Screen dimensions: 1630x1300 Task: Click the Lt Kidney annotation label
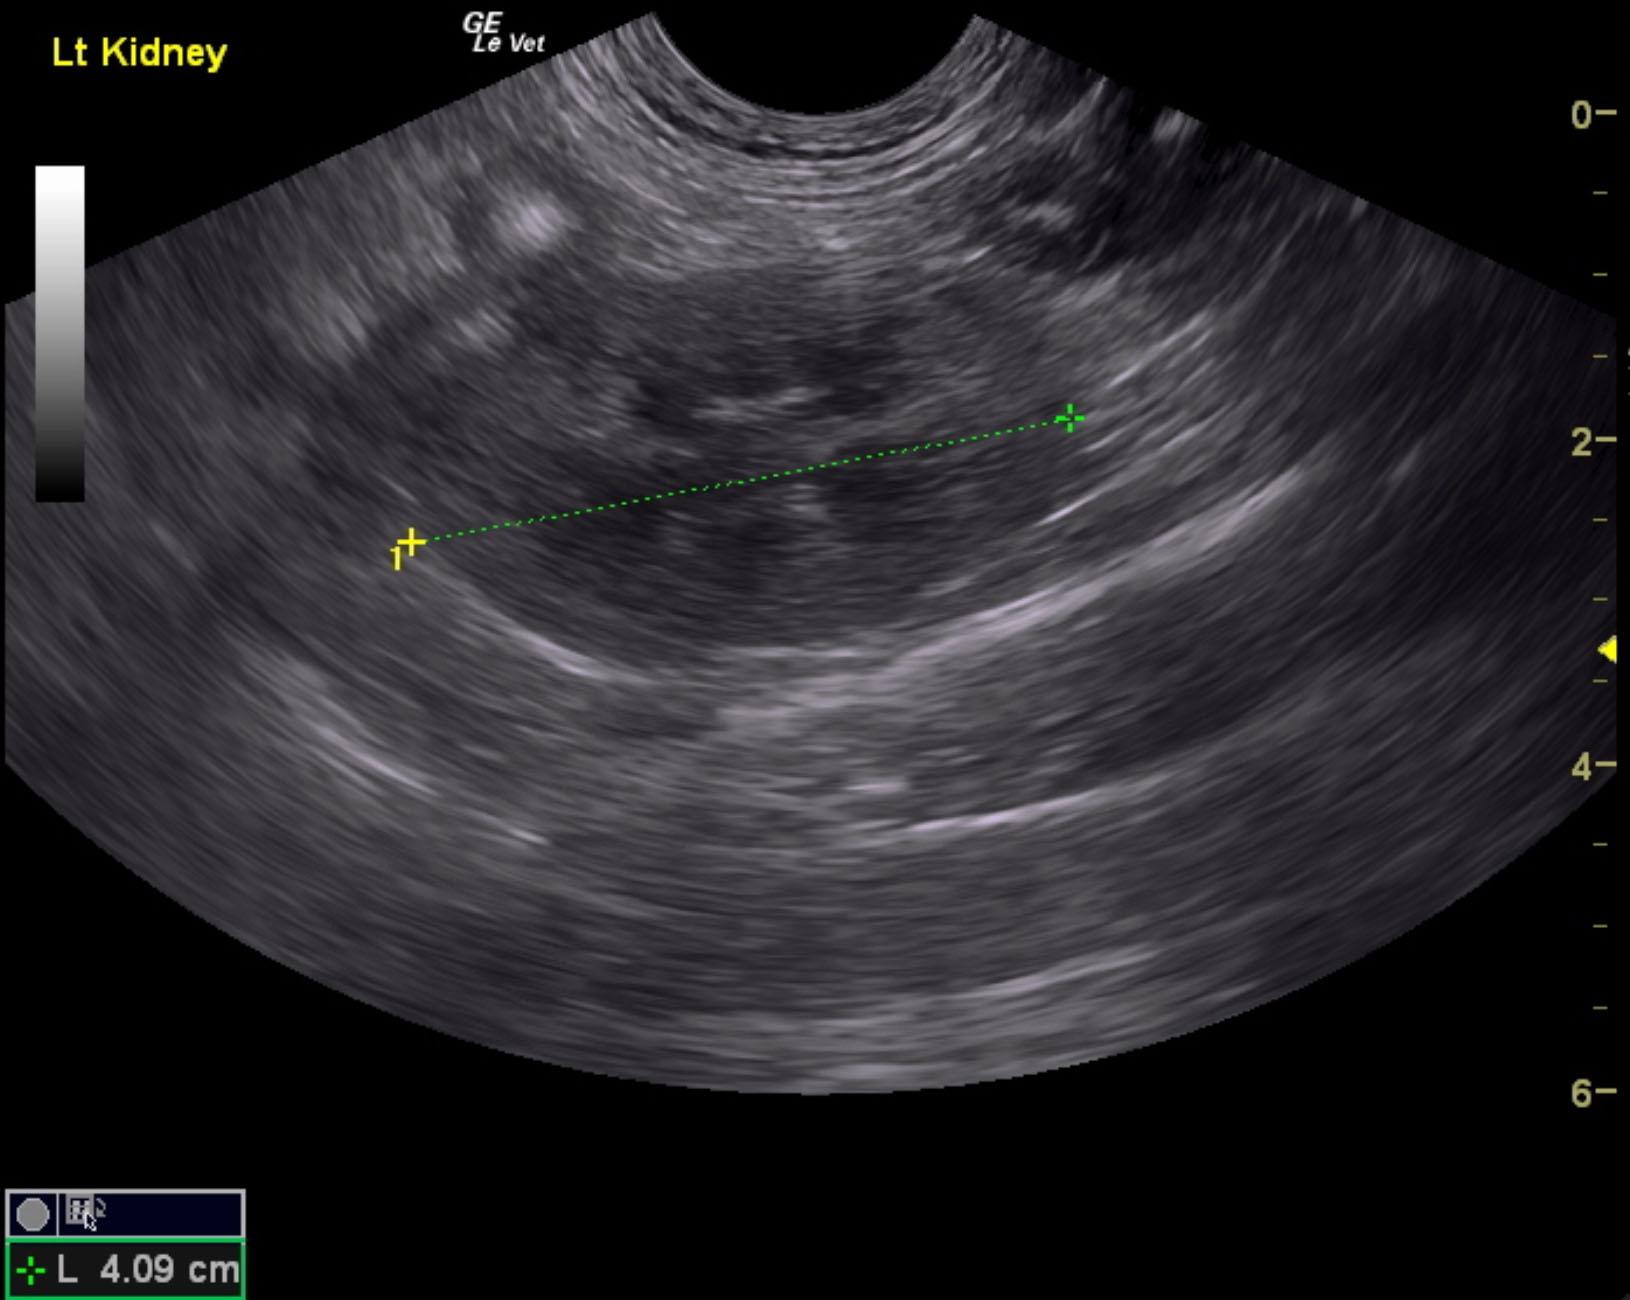coord(139,52)
